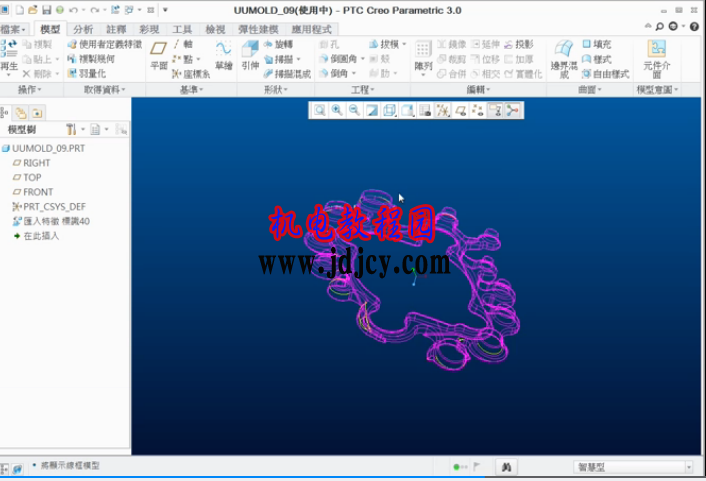
Task: Expand the Model Intent (模型意圖) group
Action: [x=657, y=90]
